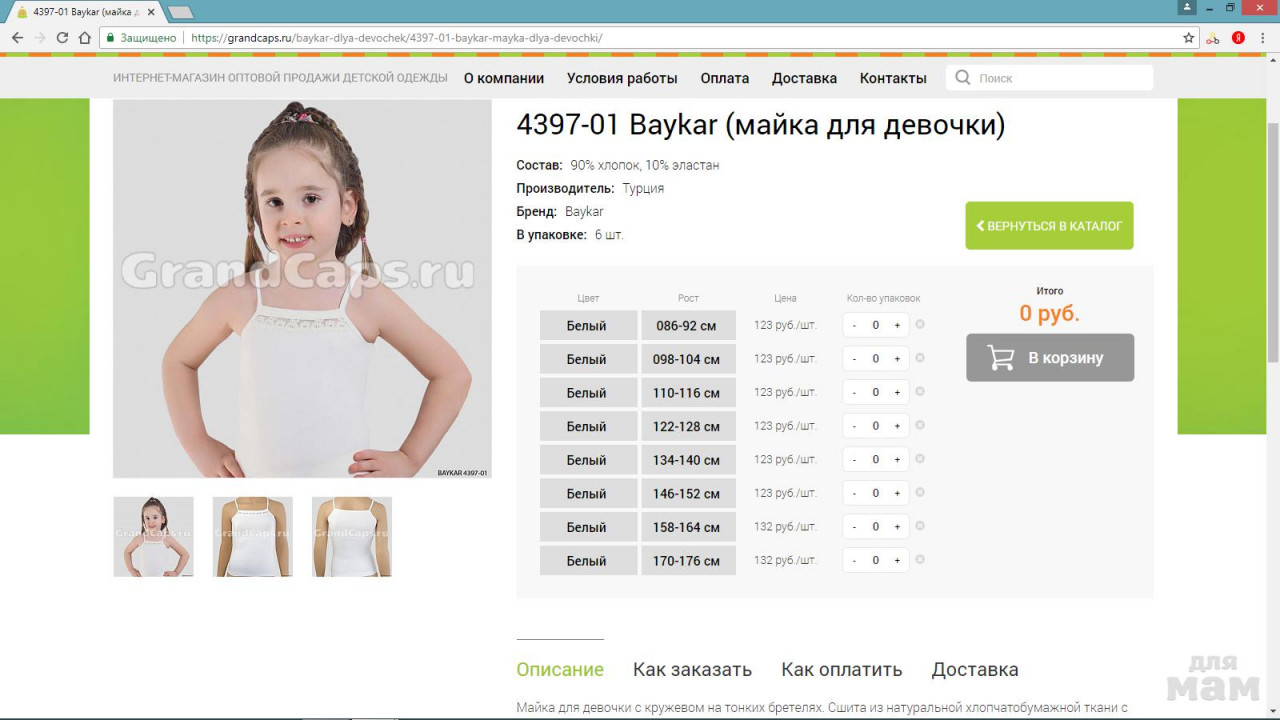Click the site search input field
This screenshot has height=720, width=1280.
point(1060,78)
